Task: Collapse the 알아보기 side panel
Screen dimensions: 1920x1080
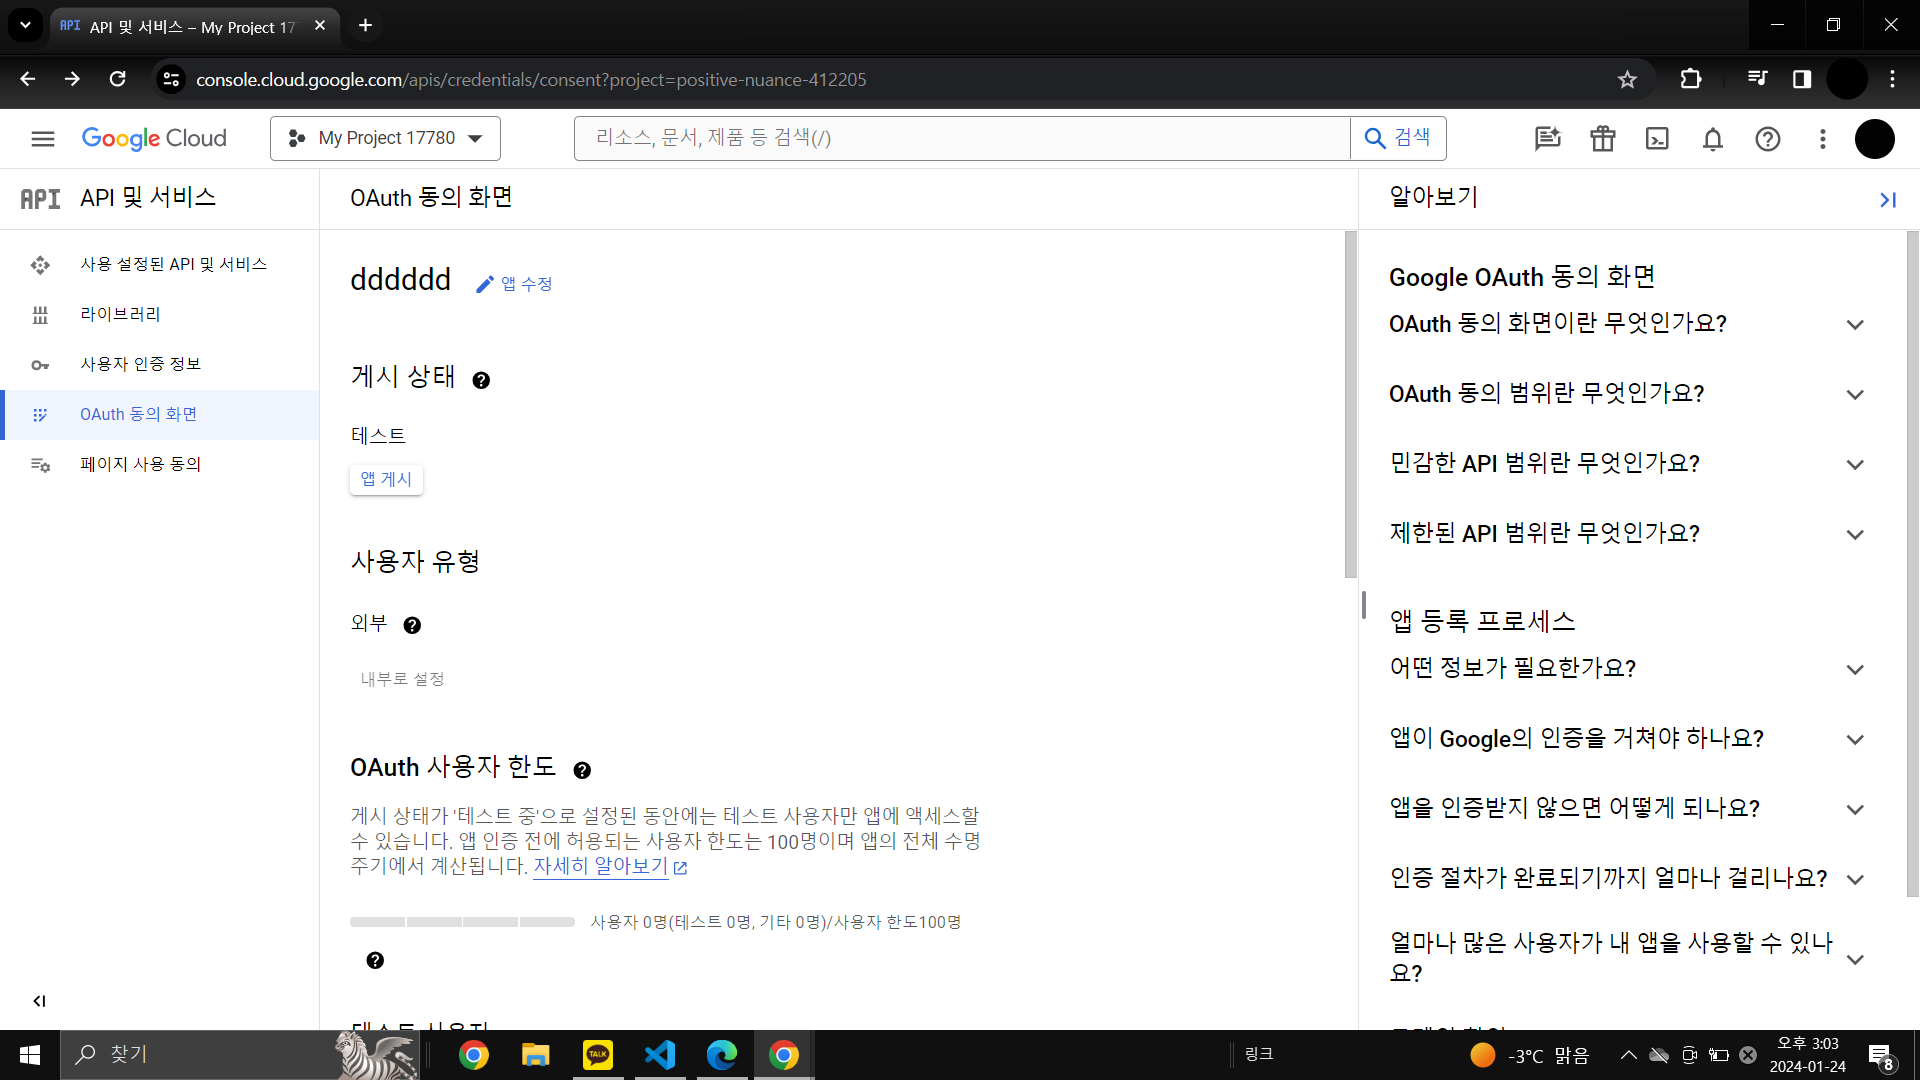Action: tap(1887, 200)
